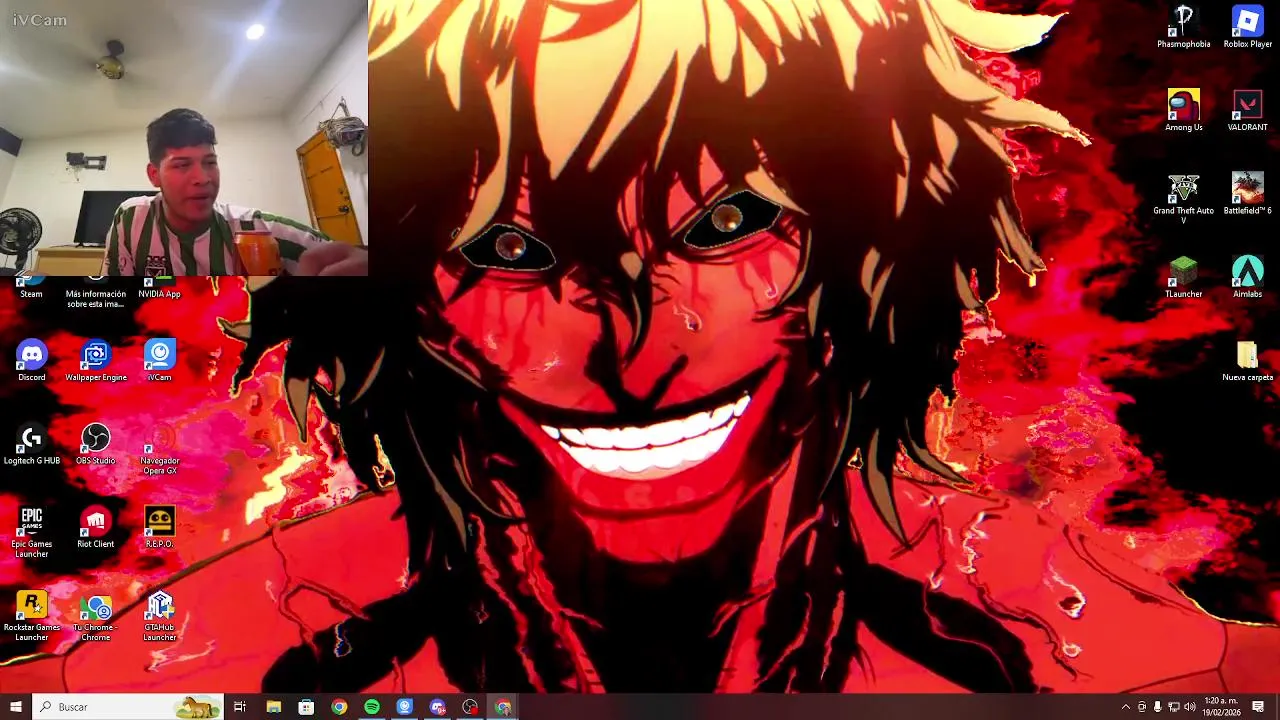Image resolution: width=1280 pixels, height=720 pixels.
Task: Open File Explorer from the taskbar
Action: pyautogui.click(x=274, y=707)
